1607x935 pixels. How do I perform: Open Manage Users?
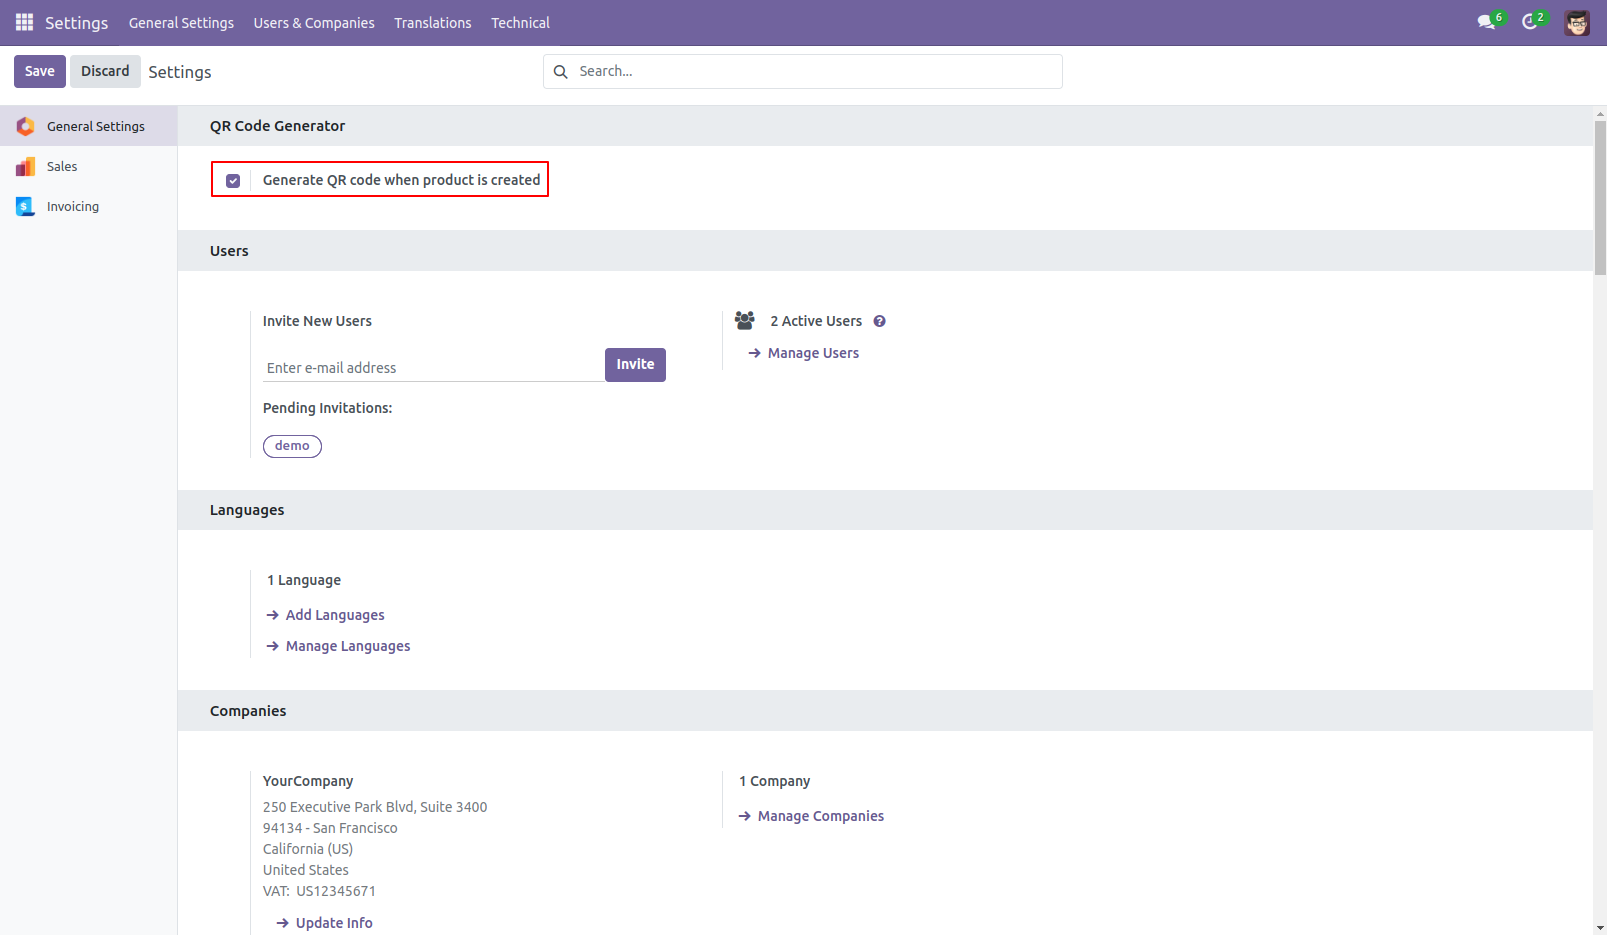pos(812,352)
